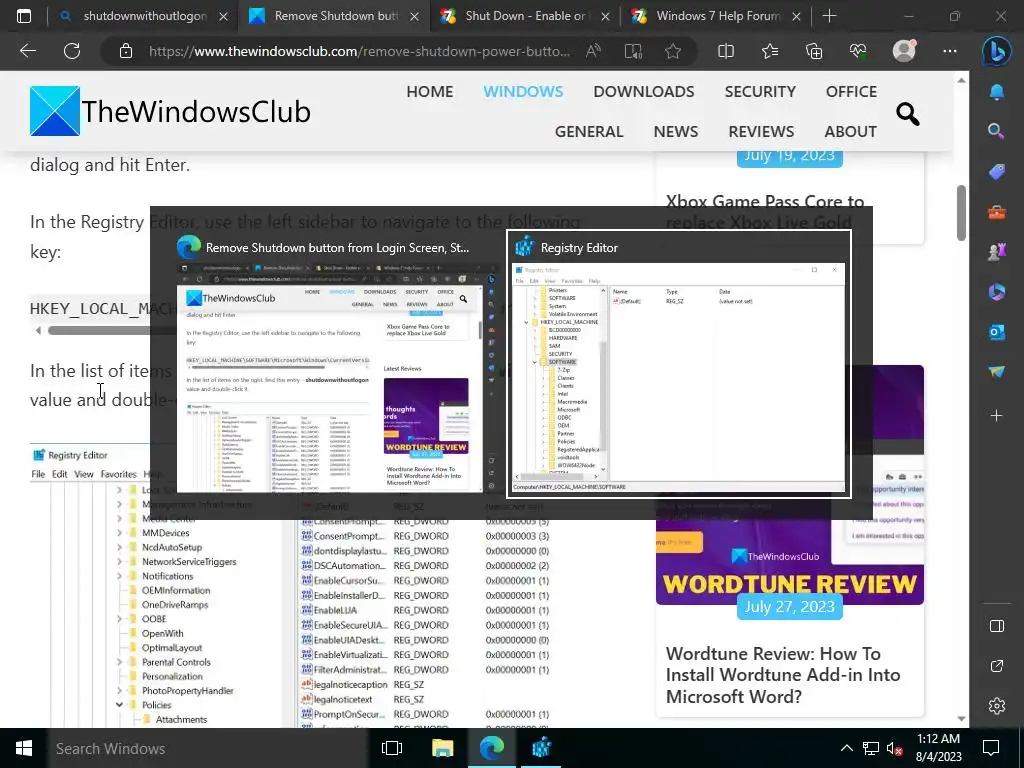
Task: Open the OFFICE site menu
Action: [x=851, y=91]
